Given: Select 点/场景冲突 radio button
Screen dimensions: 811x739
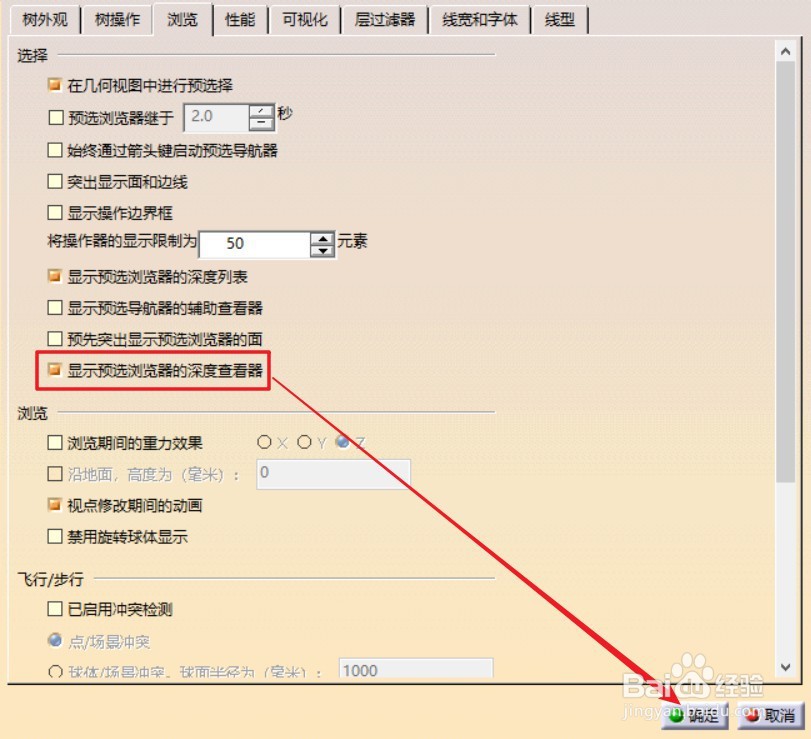Looking at the screenshot, I should 55,640.
